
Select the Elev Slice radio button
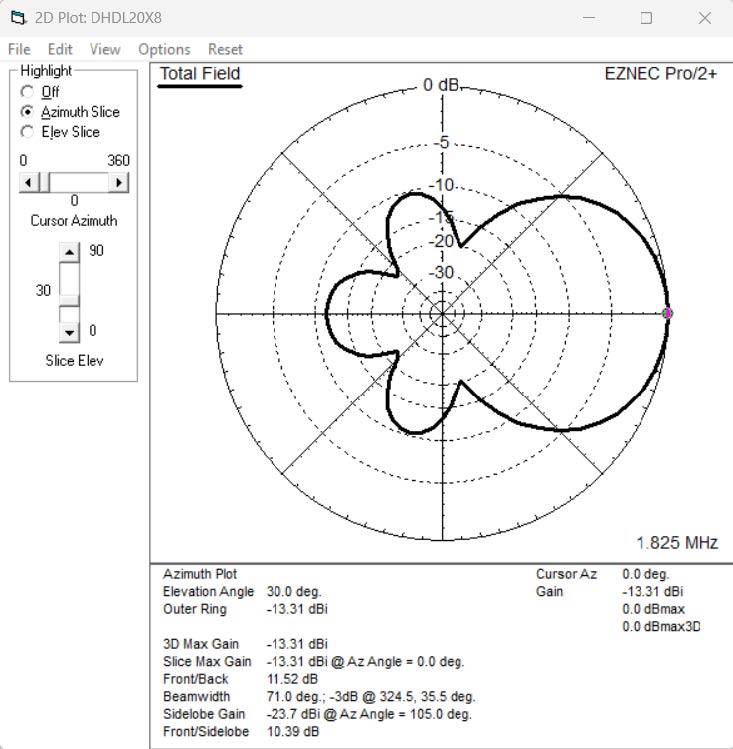click(28, 132)
